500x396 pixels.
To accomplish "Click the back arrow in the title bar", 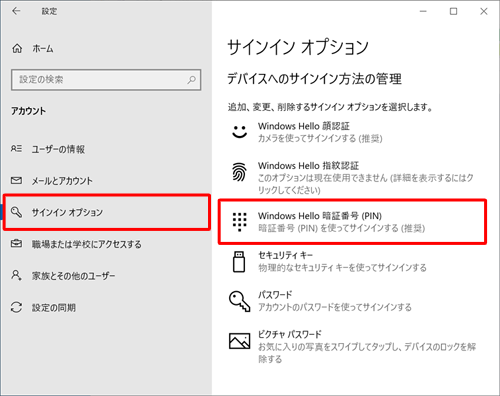I will tap(16, 11).
